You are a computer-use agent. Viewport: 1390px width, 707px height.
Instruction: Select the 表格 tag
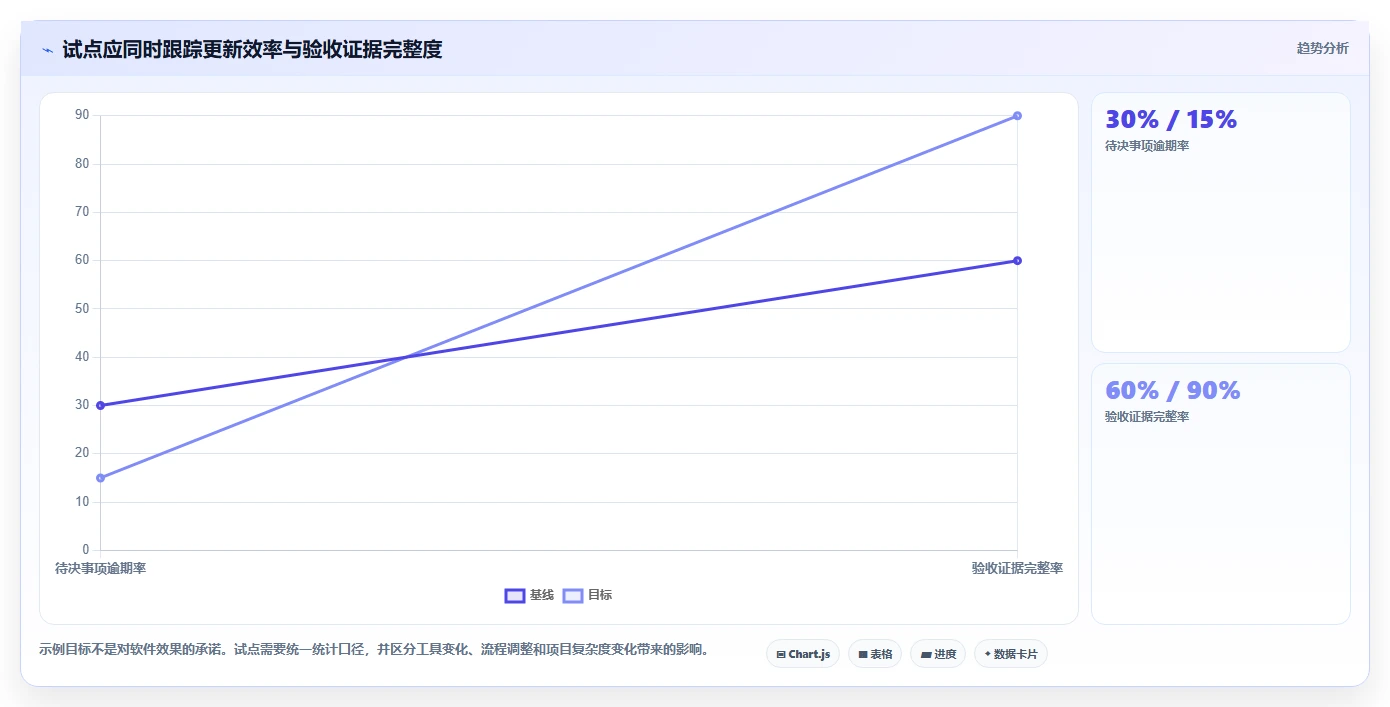pos(875,654)
